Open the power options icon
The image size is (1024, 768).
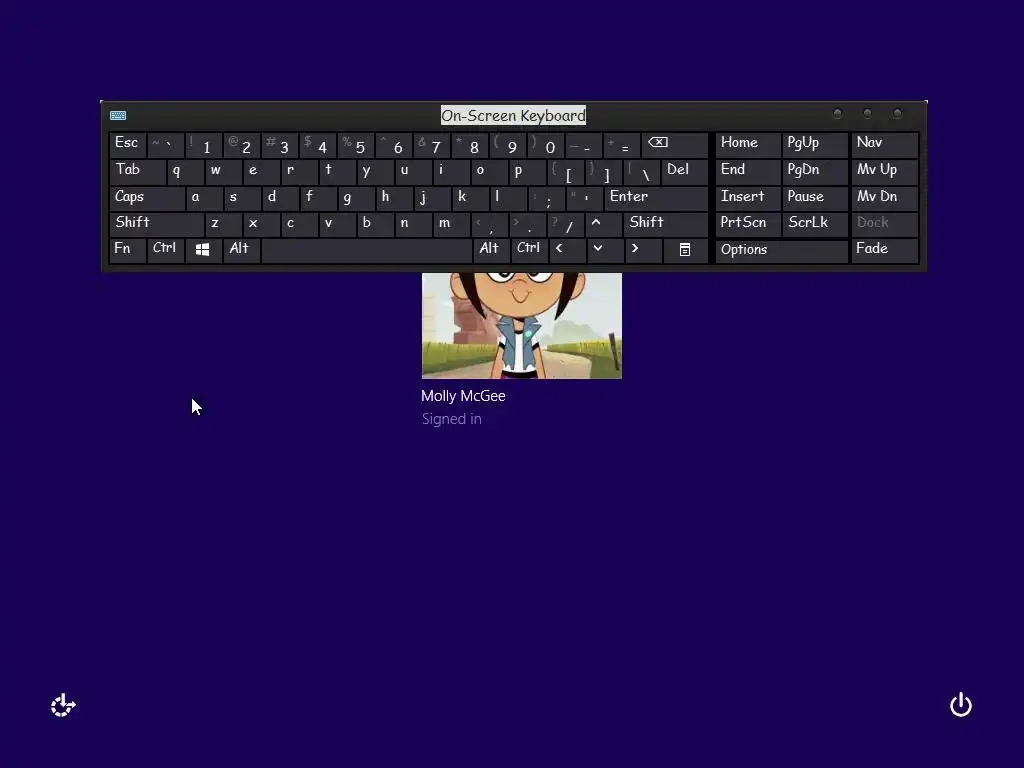(x=961, y=705)
